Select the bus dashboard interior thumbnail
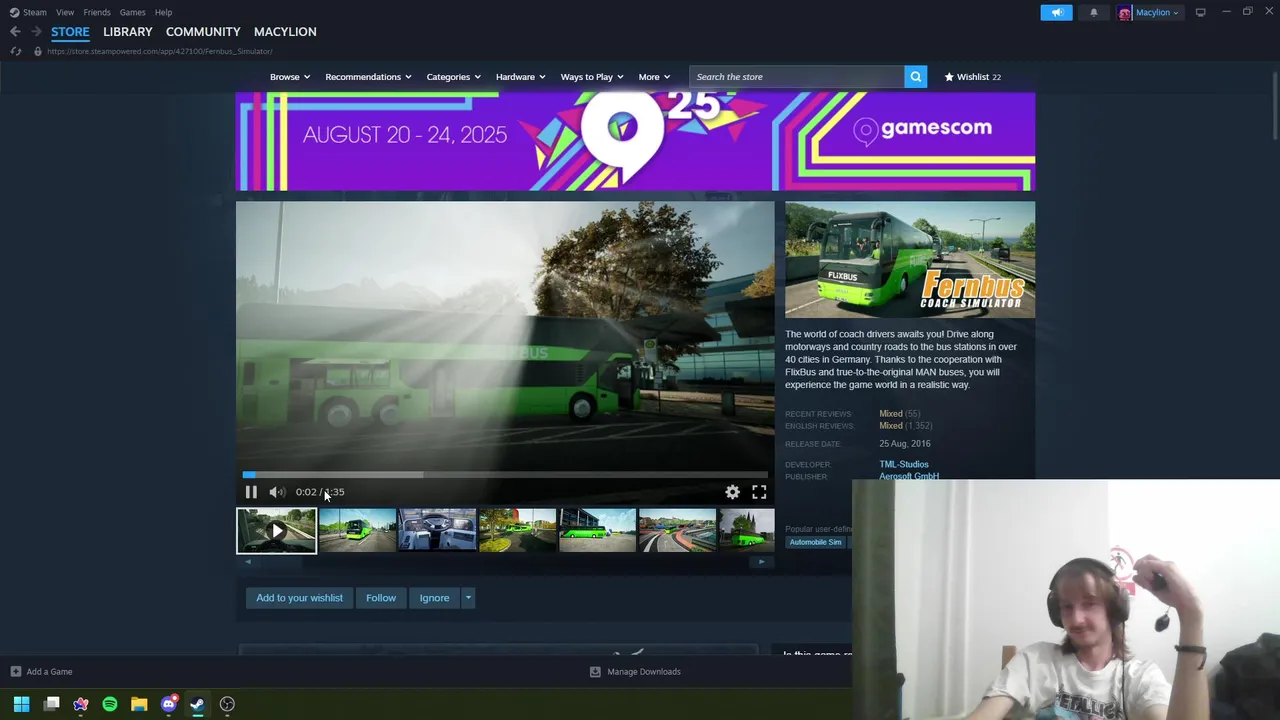Image resolution: width=1280 pixels, height=720 pixels. point(437,531)
